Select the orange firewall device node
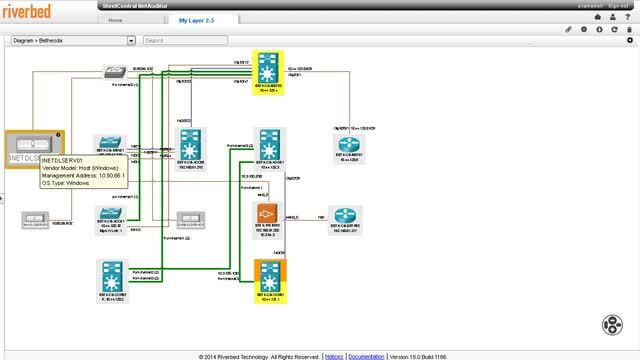This screenshot has height=360, width=640. (267, 213)
